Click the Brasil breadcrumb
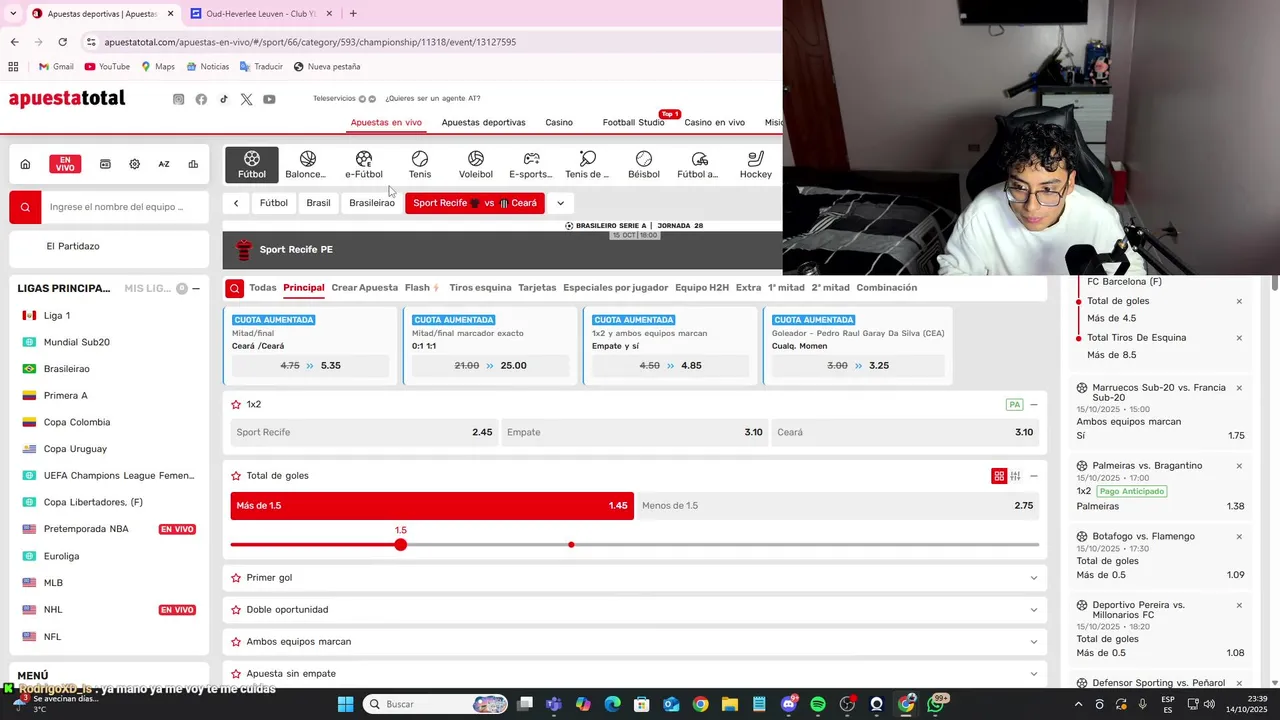Screen dimensions: 1280x720 [318, 203]
